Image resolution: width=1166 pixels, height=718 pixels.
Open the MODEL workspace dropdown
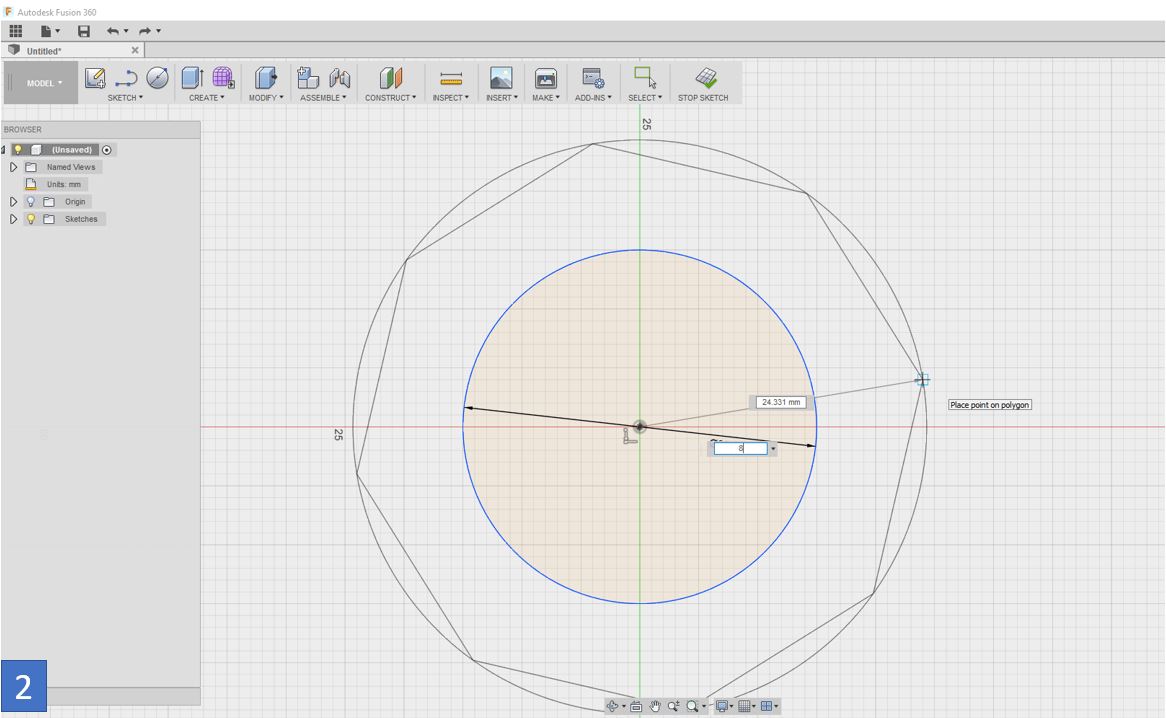pos(42,83)
